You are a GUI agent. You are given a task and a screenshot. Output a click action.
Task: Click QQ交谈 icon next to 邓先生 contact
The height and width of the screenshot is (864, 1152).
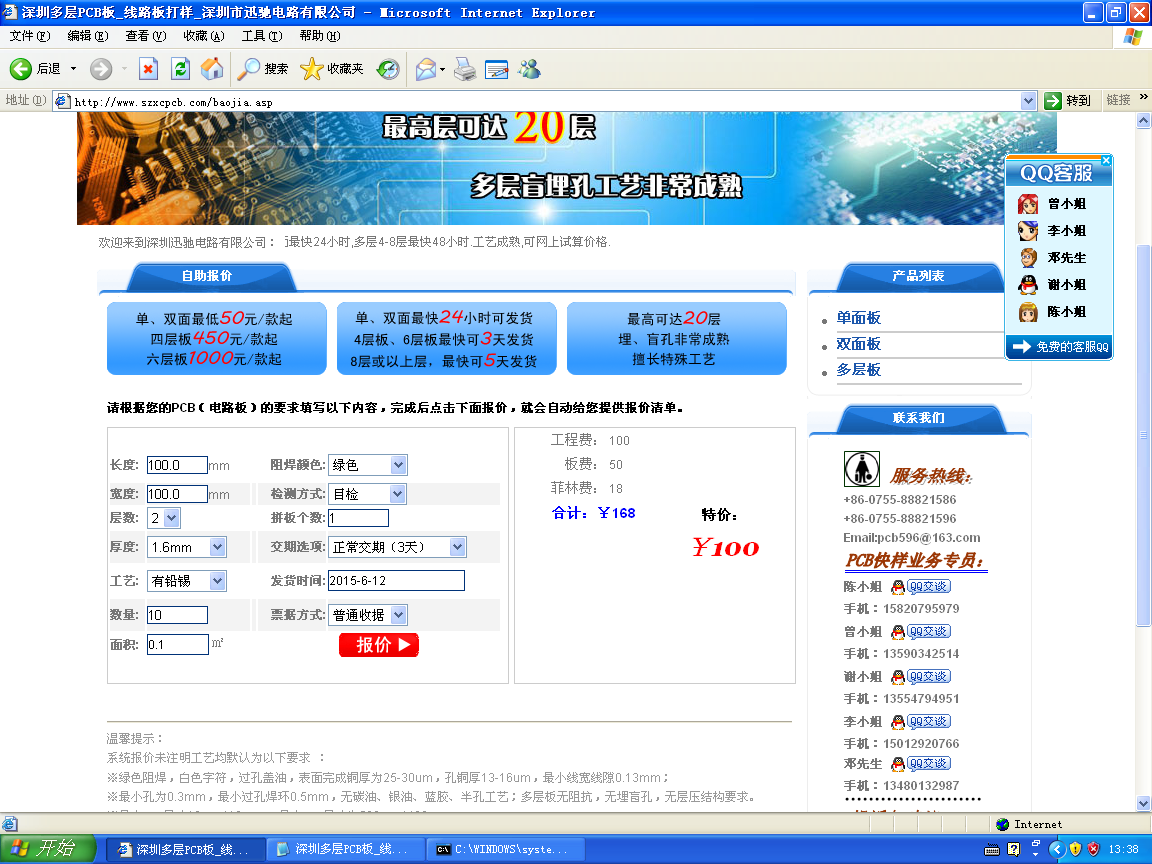click(921, 764)
